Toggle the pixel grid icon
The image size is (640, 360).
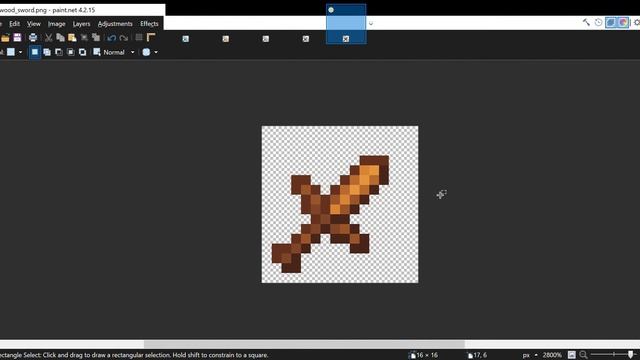tap(139, 38)
